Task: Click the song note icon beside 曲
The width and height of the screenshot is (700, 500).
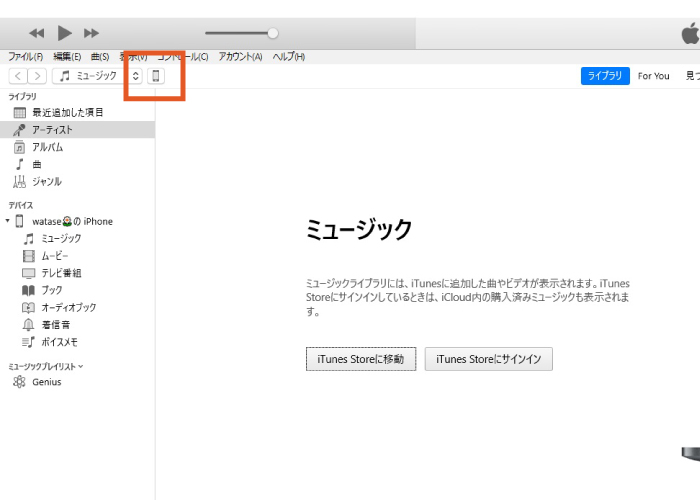Action: (x=20, y=164)
